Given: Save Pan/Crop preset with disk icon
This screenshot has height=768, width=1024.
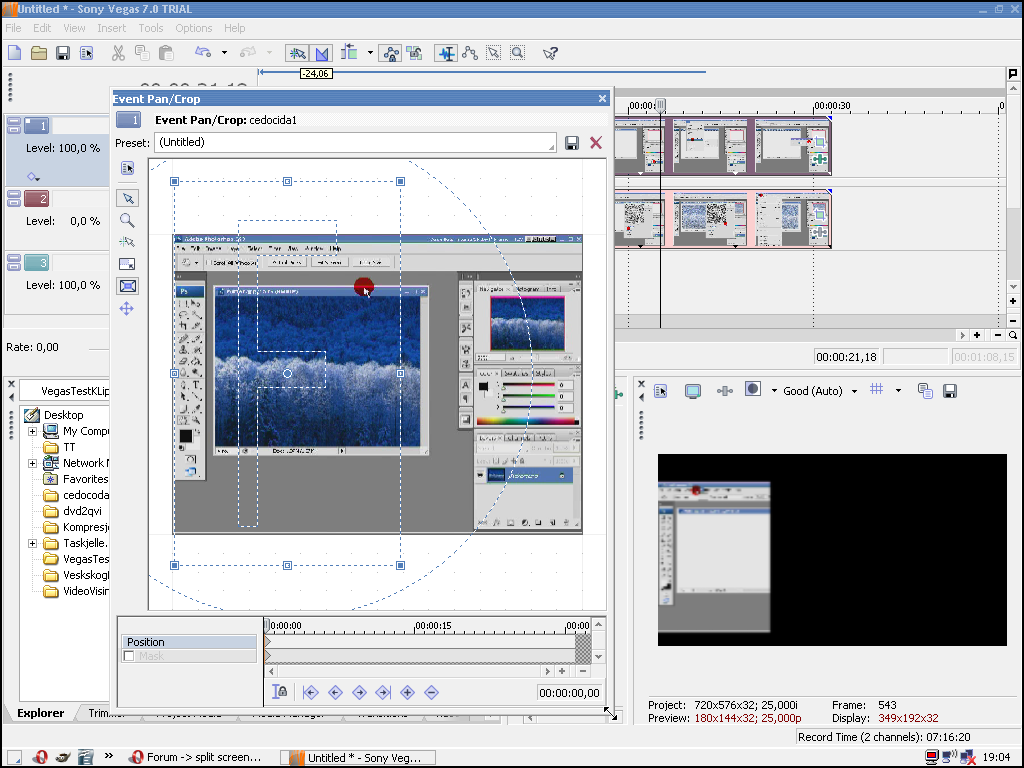Looking at the screenshot, I should [x=571, y=143].
